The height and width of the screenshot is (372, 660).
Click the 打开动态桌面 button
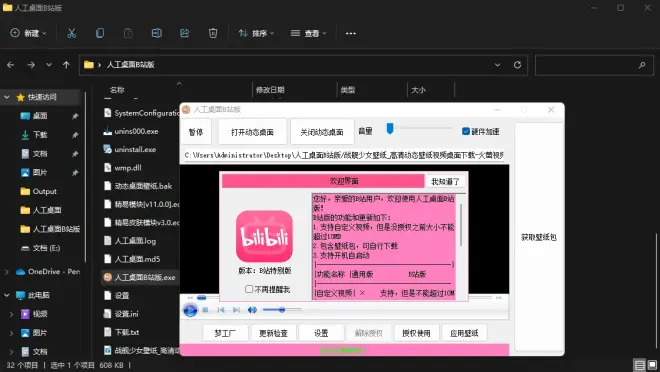point(253,132)
